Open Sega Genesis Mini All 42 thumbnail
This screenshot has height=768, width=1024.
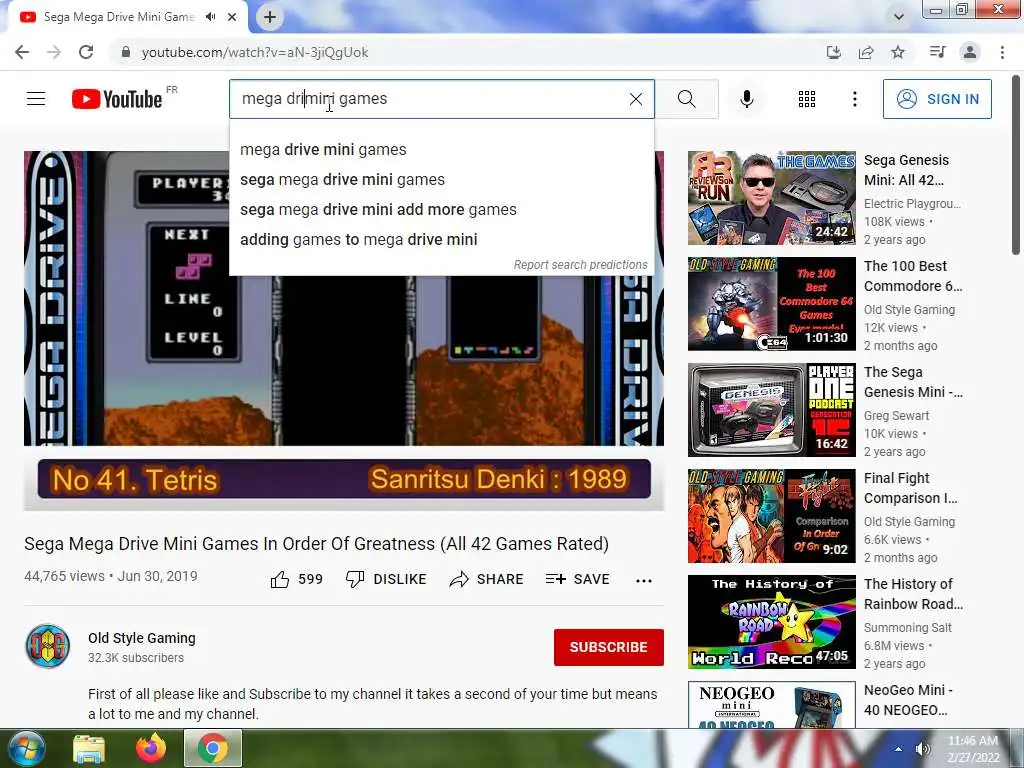coord(771,198)
